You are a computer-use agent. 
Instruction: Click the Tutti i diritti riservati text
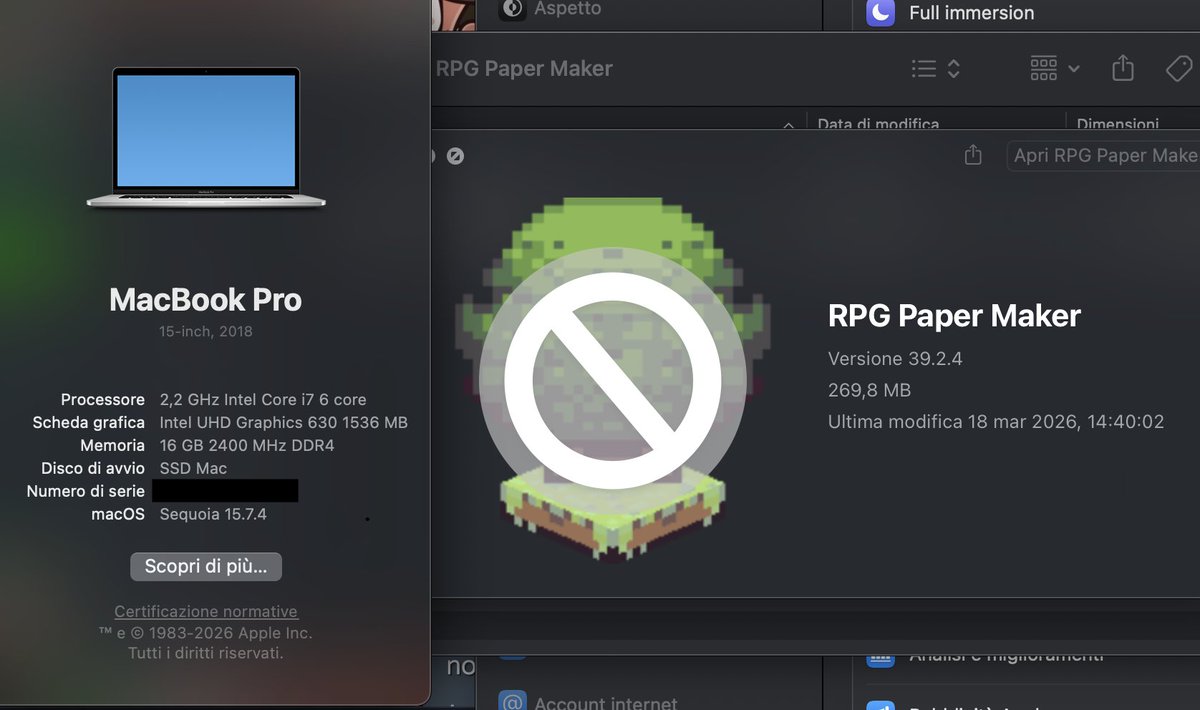click(206, 653)
